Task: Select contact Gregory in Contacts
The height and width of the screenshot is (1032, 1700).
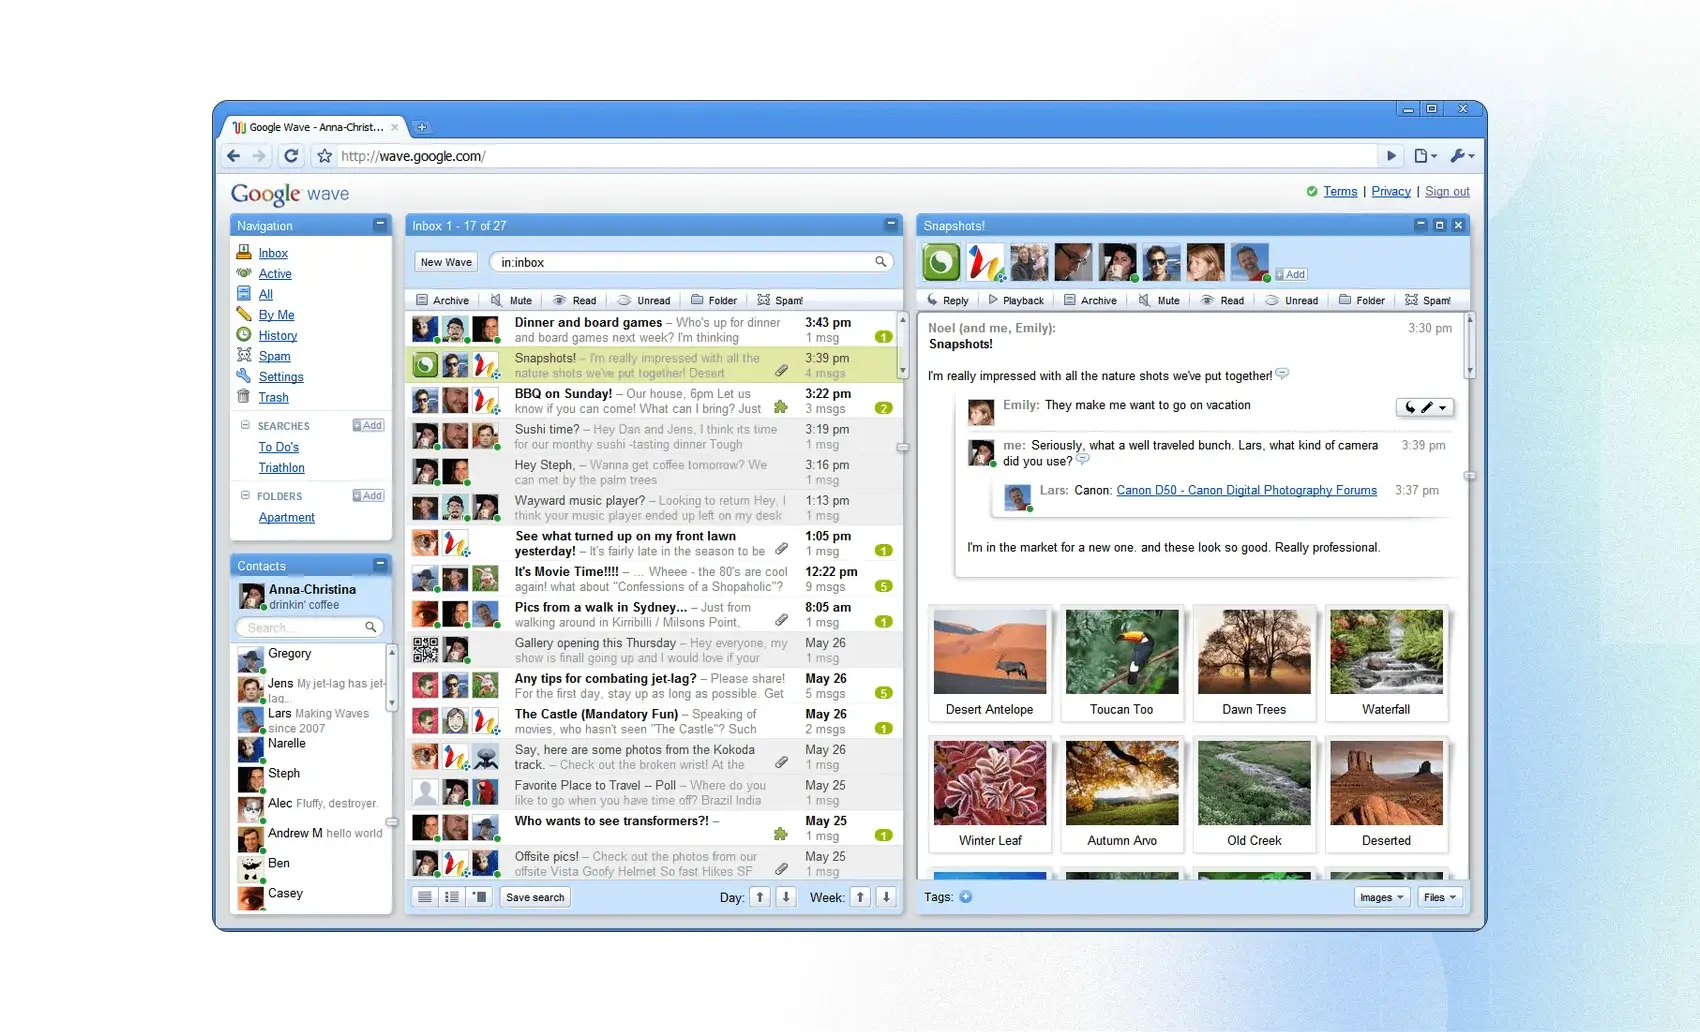Action: (310, 658)
